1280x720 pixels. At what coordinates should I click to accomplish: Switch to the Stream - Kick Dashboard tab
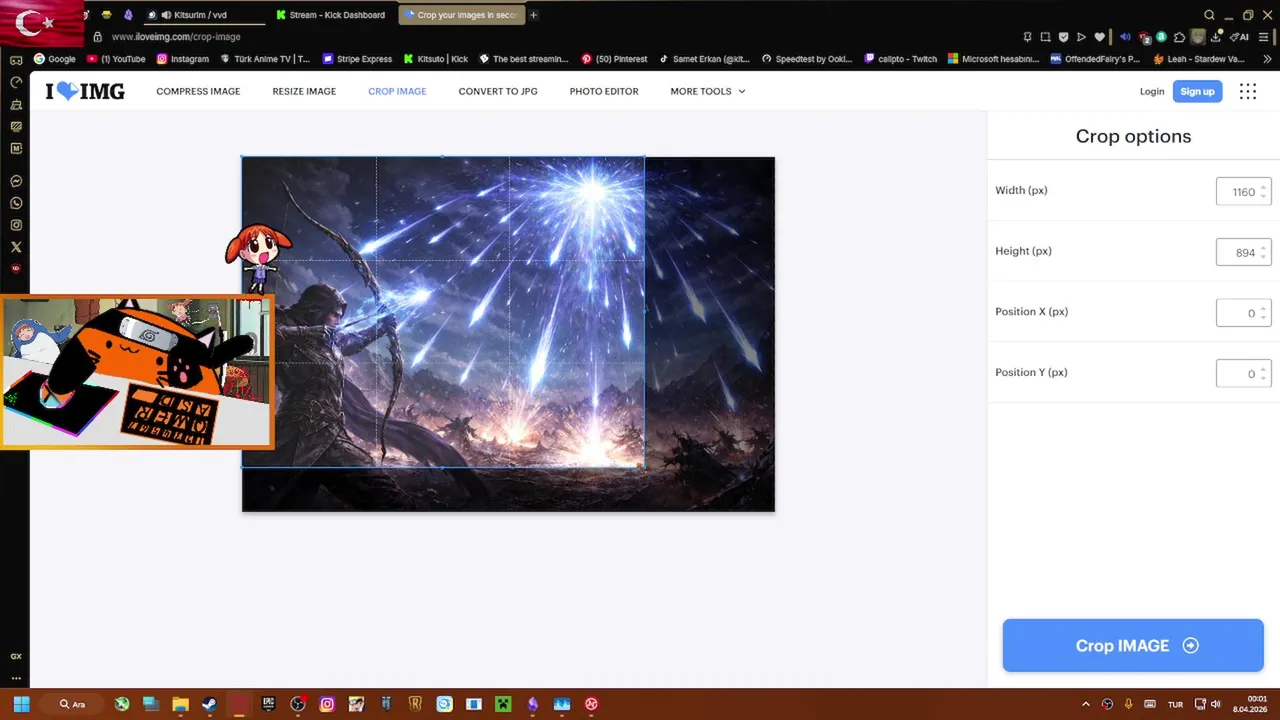[x=332, y=15]
